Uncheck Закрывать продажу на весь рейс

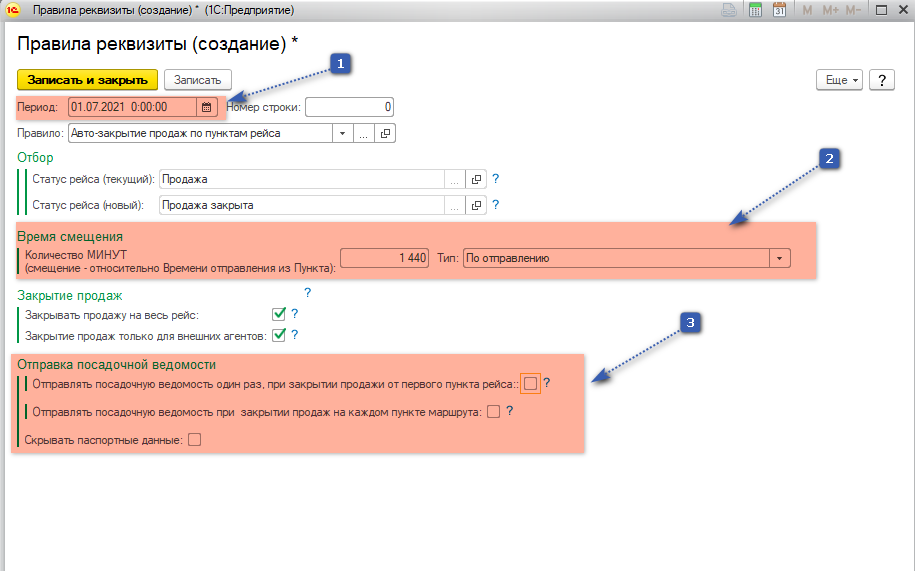(279, 315)
